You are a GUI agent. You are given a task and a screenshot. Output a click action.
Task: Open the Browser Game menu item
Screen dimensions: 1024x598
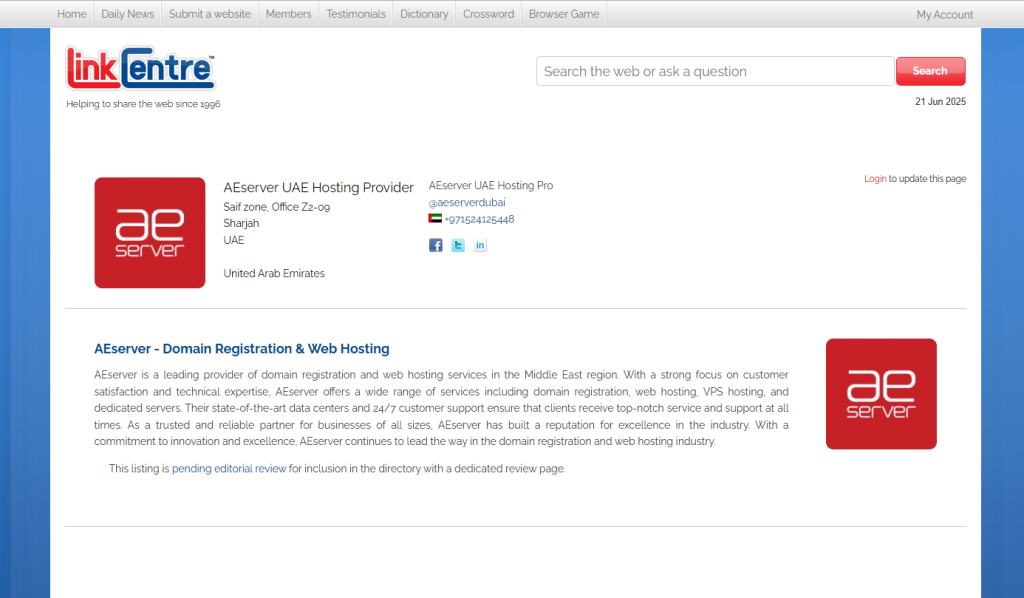pyautogui.click(x=564, y=14)
